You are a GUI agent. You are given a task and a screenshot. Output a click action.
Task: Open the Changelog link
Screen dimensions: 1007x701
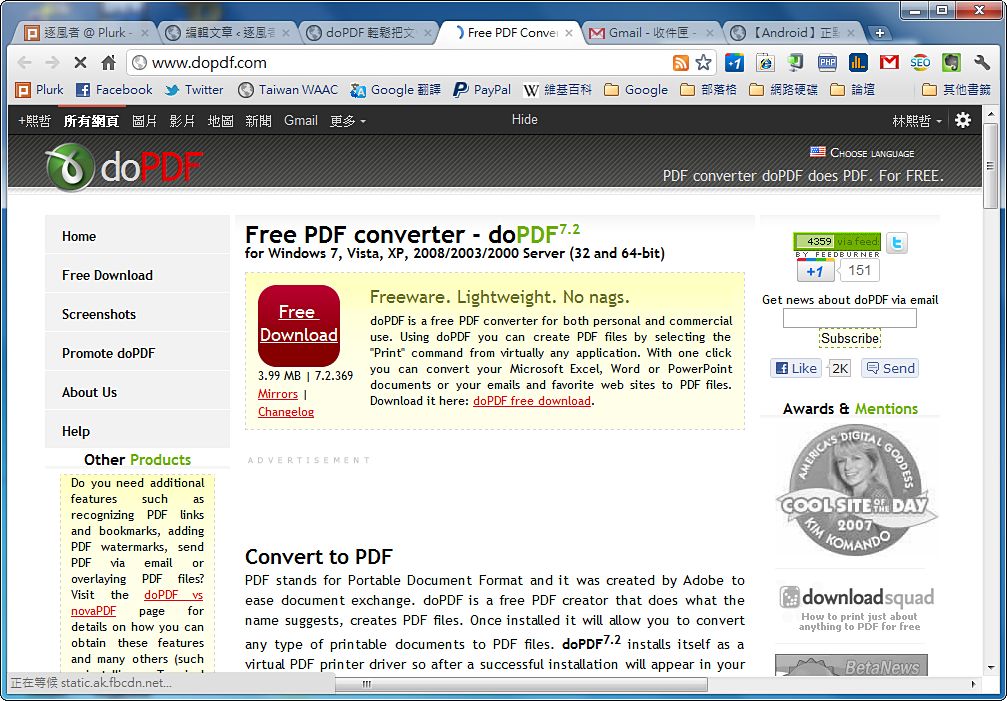pyautogui.click(x=286, y=412)
